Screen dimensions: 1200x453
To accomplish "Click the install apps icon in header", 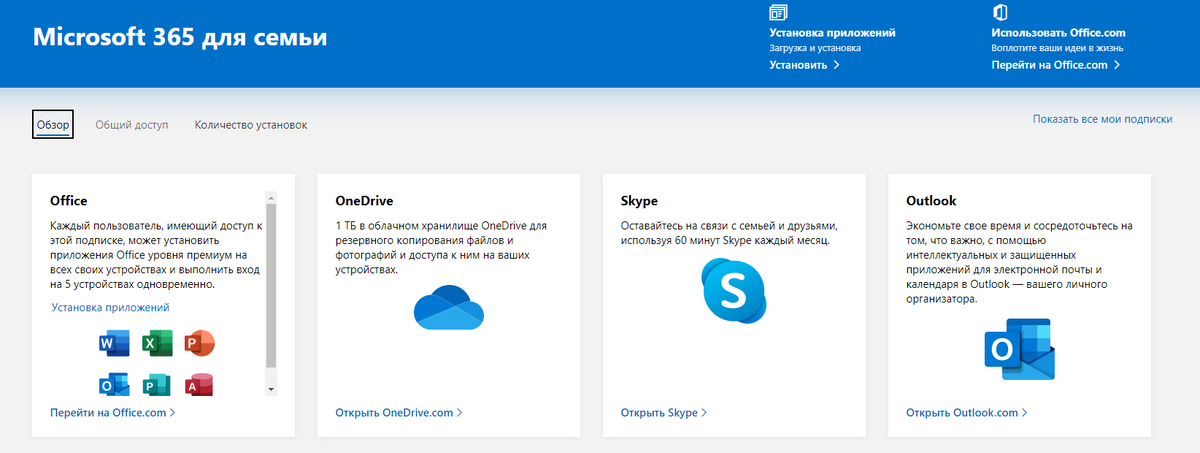I will [778, 13].
